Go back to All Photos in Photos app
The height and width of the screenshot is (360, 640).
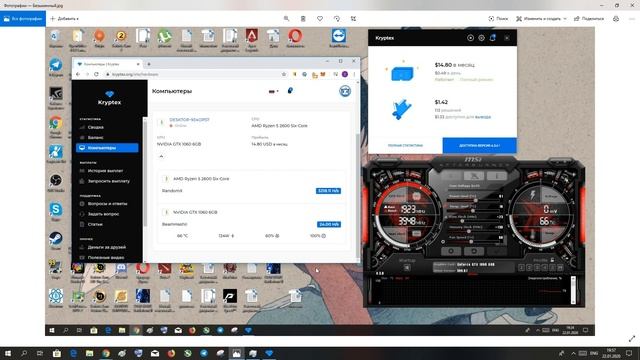23,19
